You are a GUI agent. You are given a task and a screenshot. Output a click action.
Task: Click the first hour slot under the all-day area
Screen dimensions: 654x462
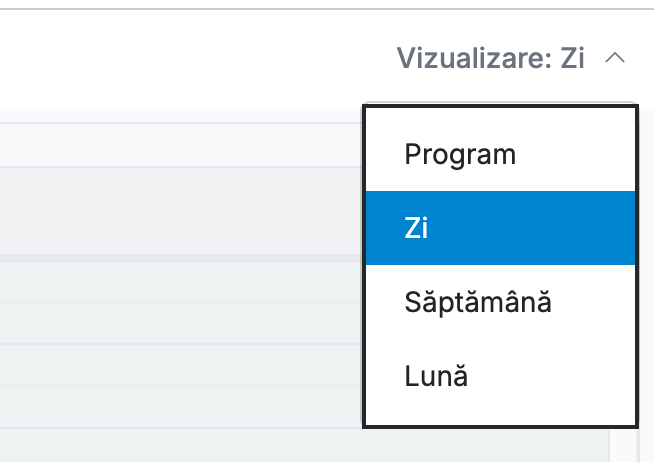181,281
